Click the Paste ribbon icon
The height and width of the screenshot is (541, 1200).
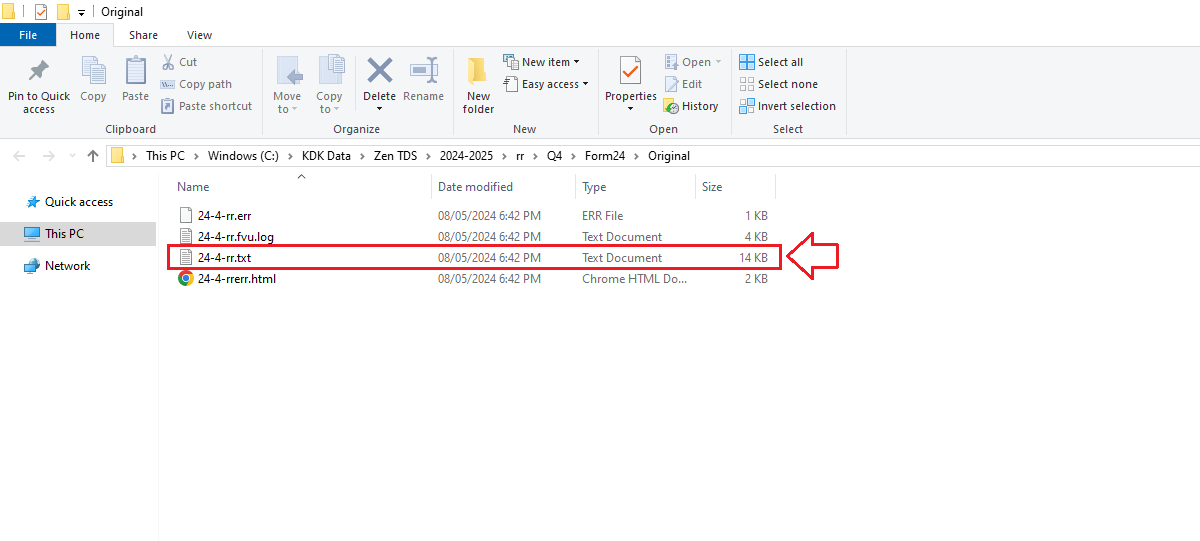coord(135,71)
